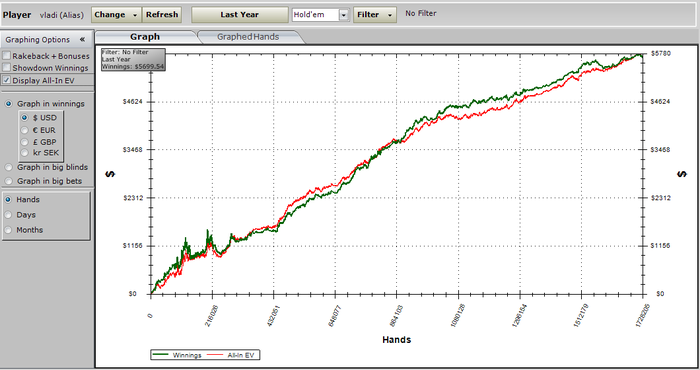Open the Hold'em game type arrow
The width and height of the screenshot is (700, 370).
point(344,15)
